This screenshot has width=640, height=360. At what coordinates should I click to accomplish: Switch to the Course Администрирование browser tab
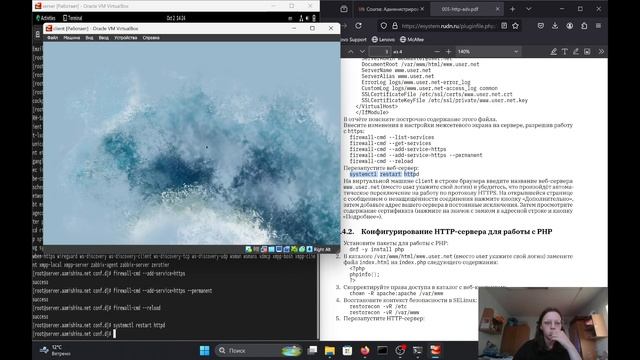point(391,9)
